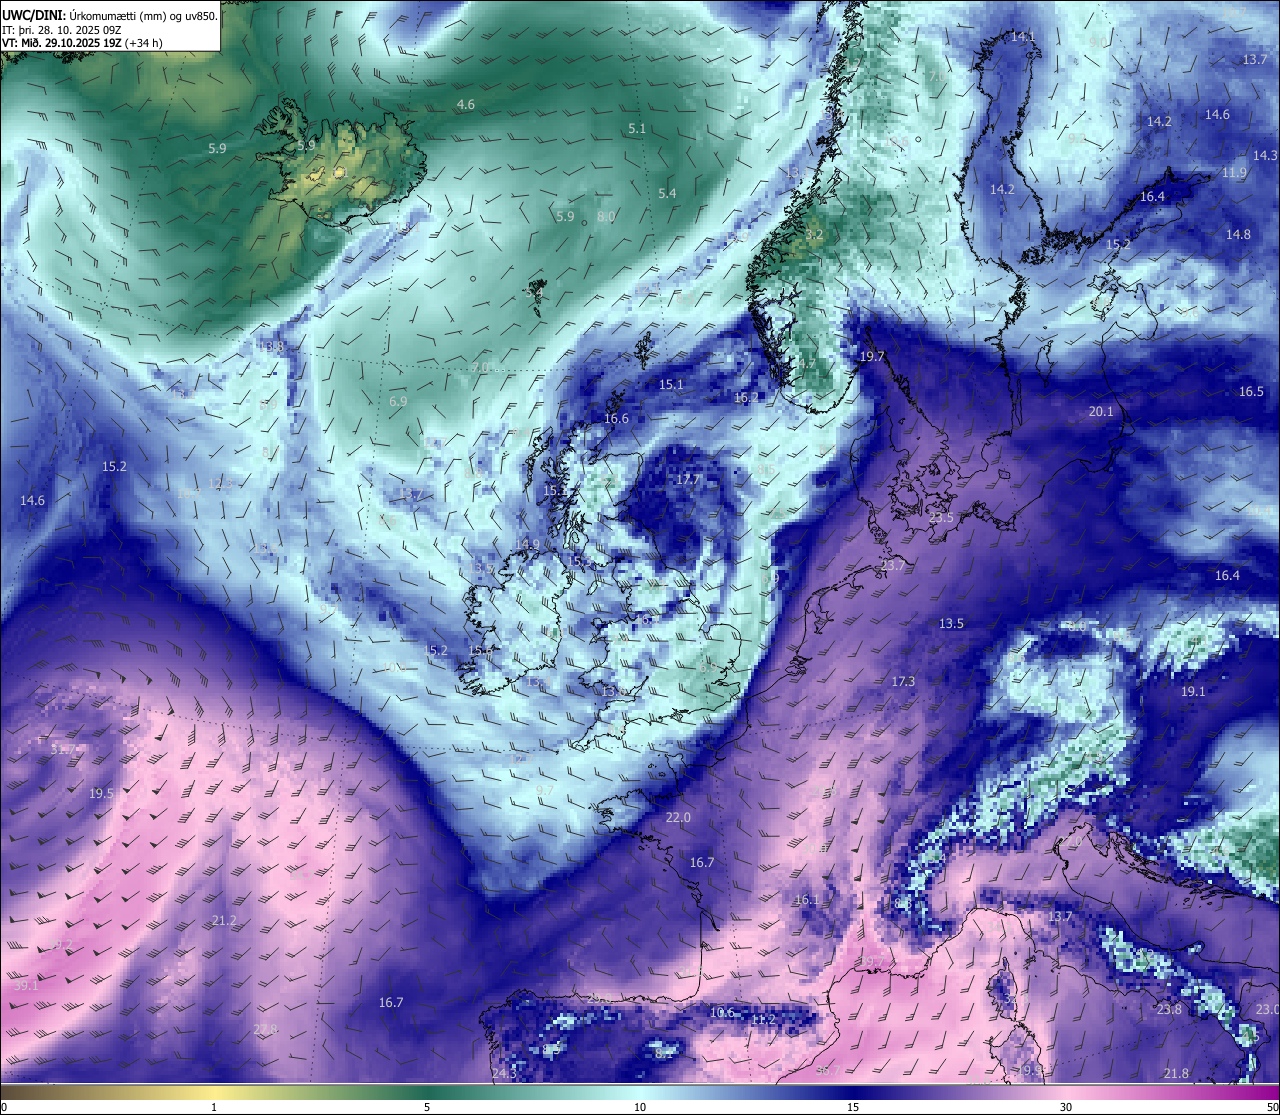Viewport: 1280px width, 1115px height.
Task: Click the map value 23.8 near southern Italy
Action: click(x=1169, y=1009)
